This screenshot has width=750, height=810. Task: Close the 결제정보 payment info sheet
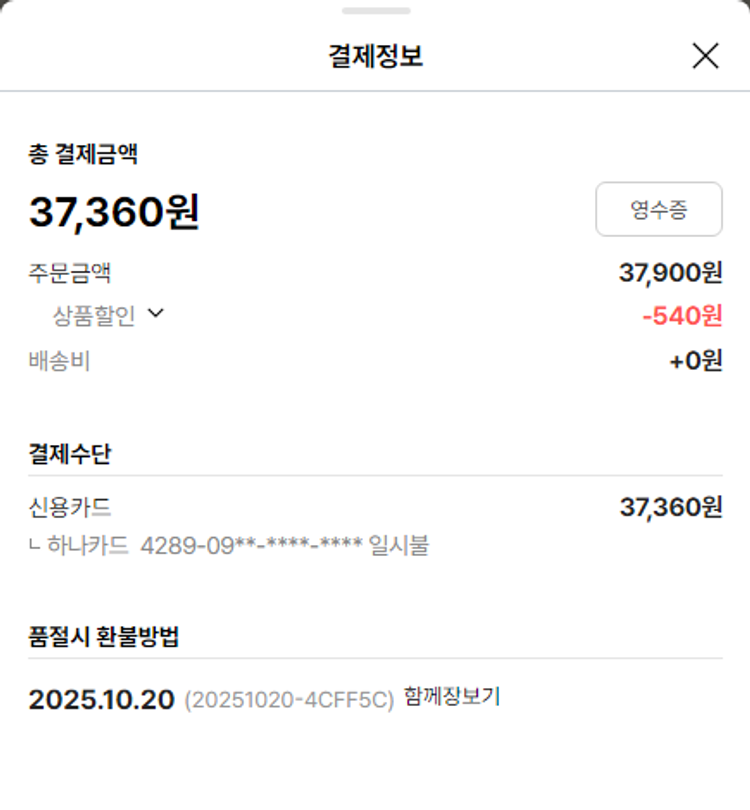pyautogui.click(x=705, y=56)
